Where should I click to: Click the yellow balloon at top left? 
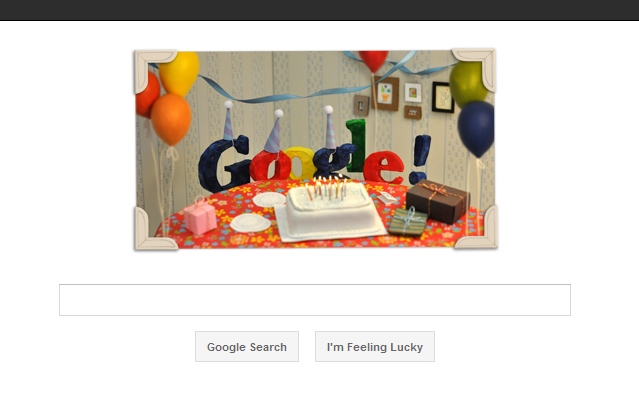point(179,73)
